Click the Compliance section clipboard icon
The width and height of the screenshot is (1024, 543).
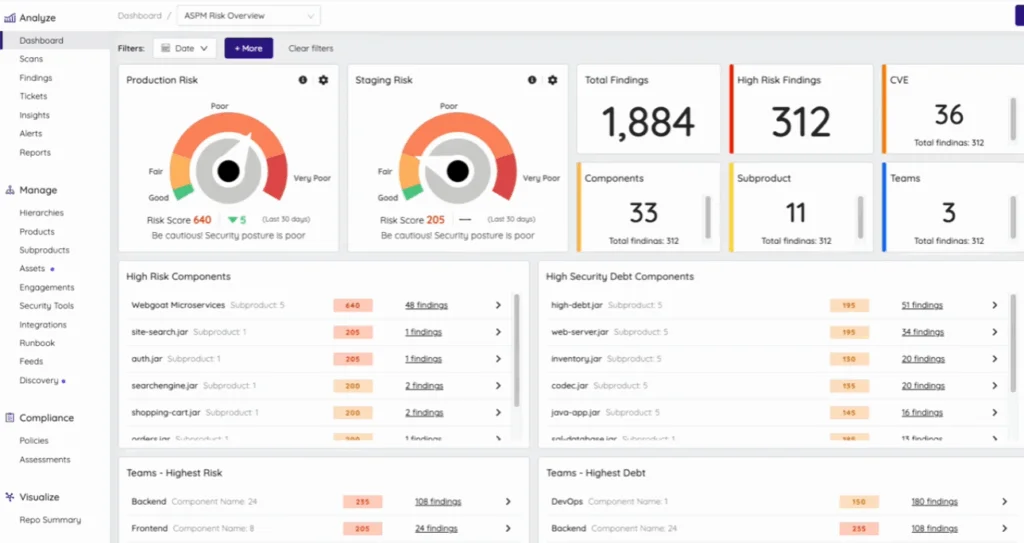[10, 418]
